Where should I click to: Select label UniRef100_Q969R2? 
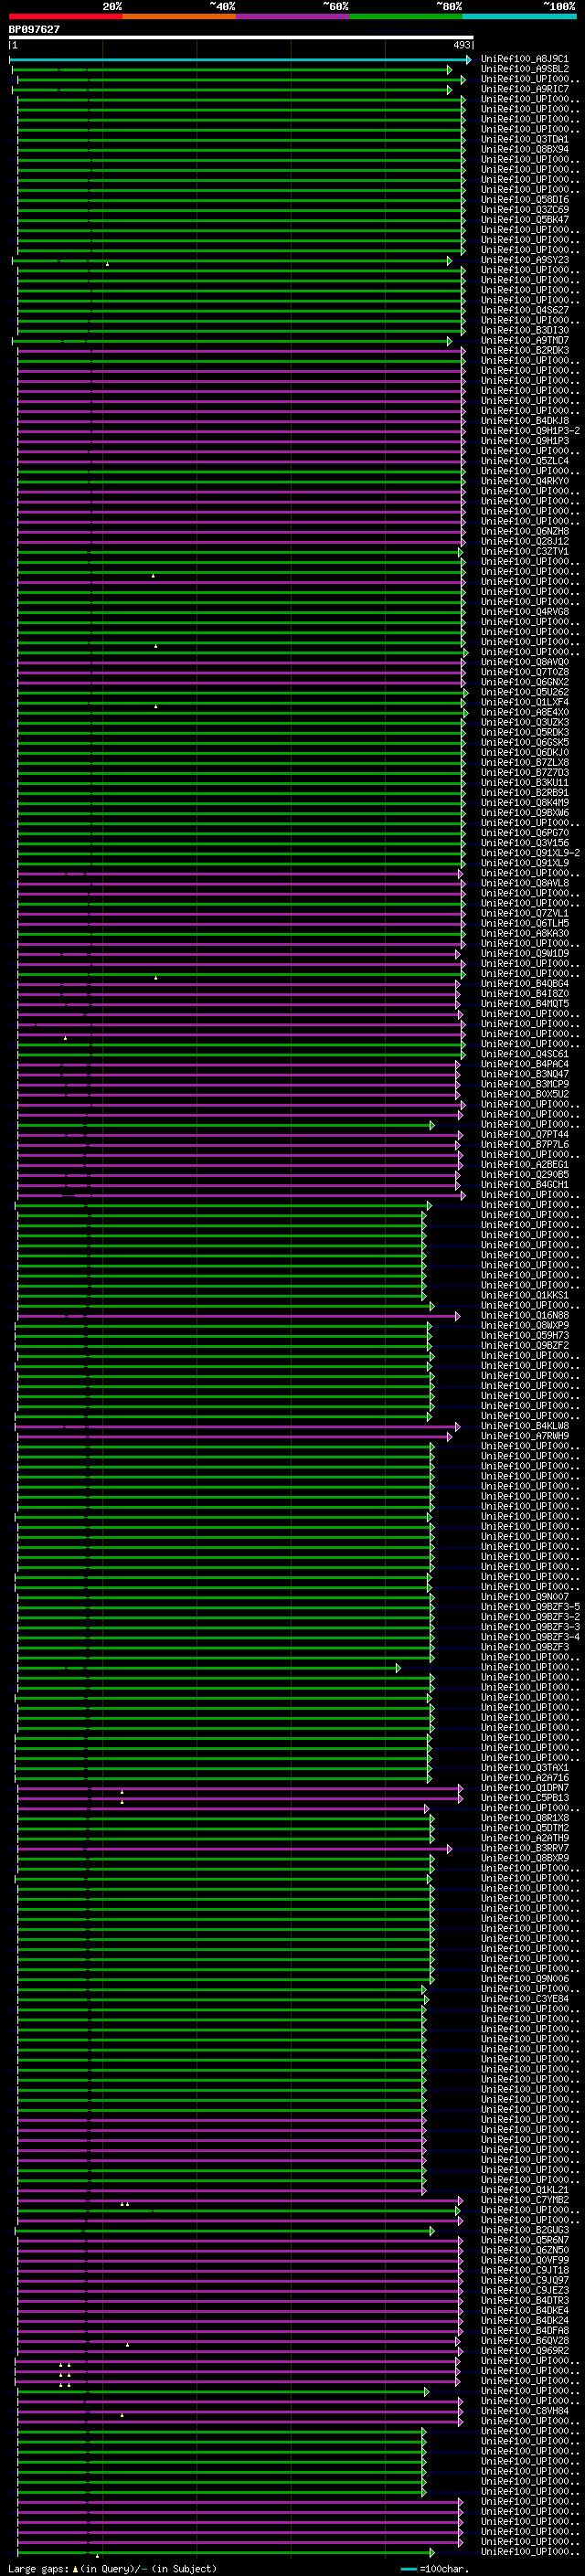point(525,2351)
